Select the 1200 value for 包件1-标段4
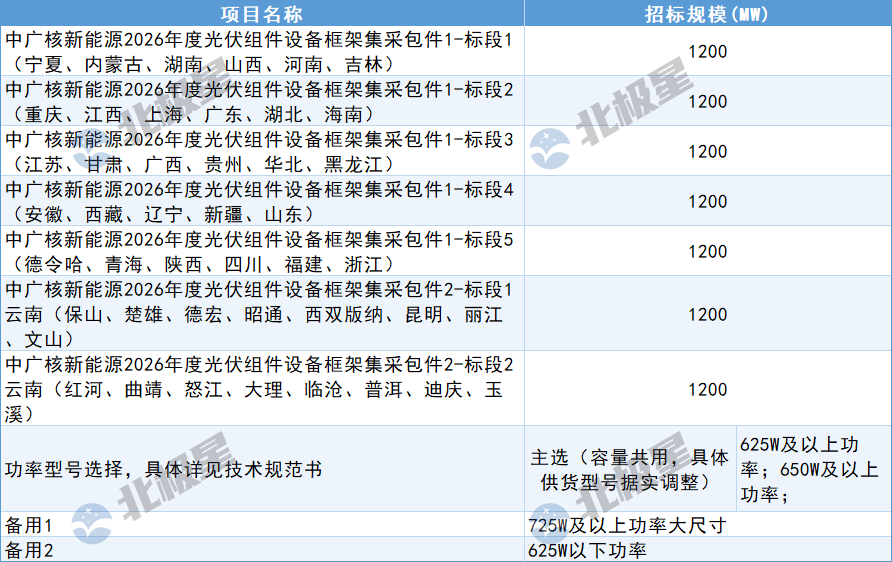 click(x=707, y=201)
